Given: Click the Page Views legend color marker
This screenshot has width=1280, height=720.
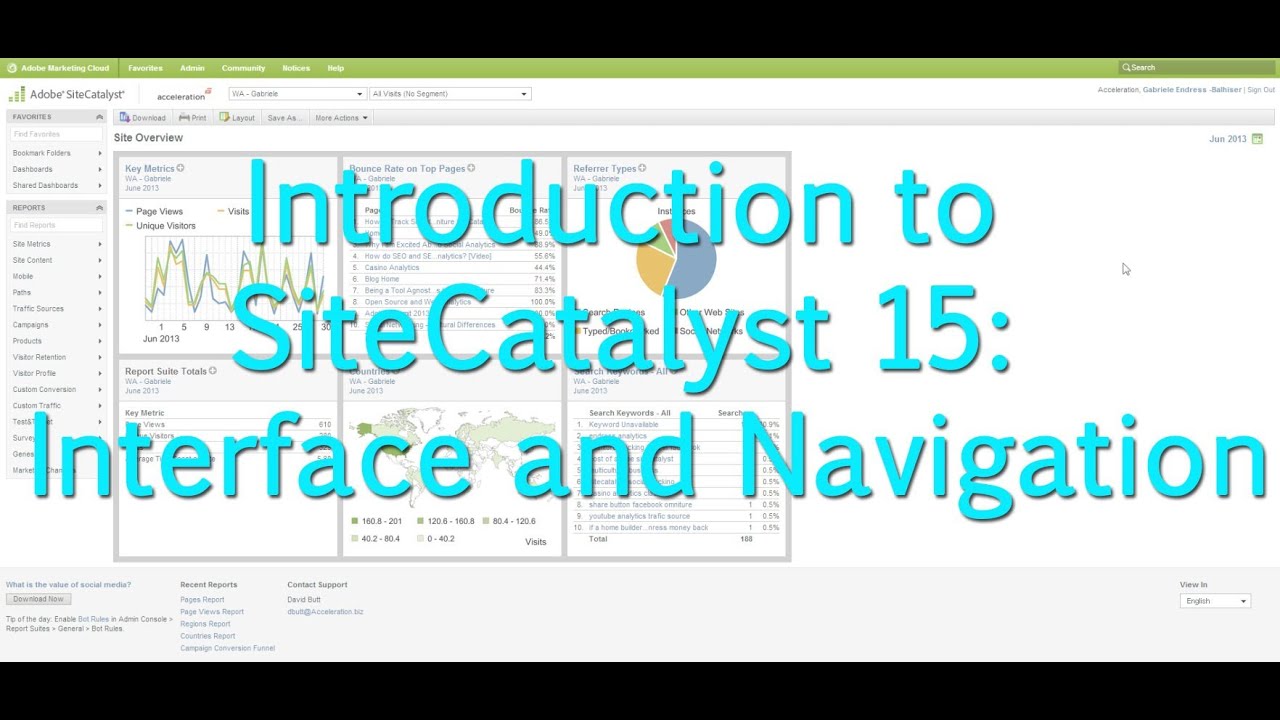Looking at the screenshot, I should [130, 212].
